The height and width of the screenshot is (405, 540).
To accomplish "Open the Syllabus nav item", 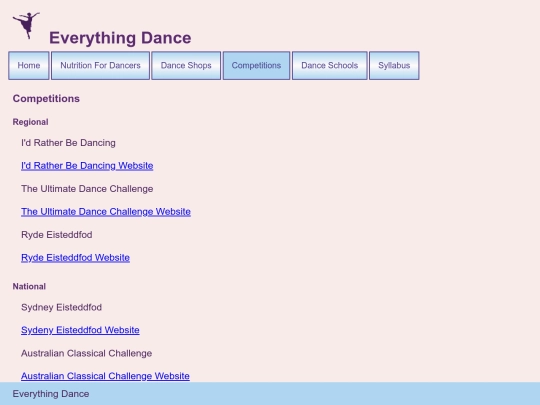I will pyautogui.click(x=394, y=65).
